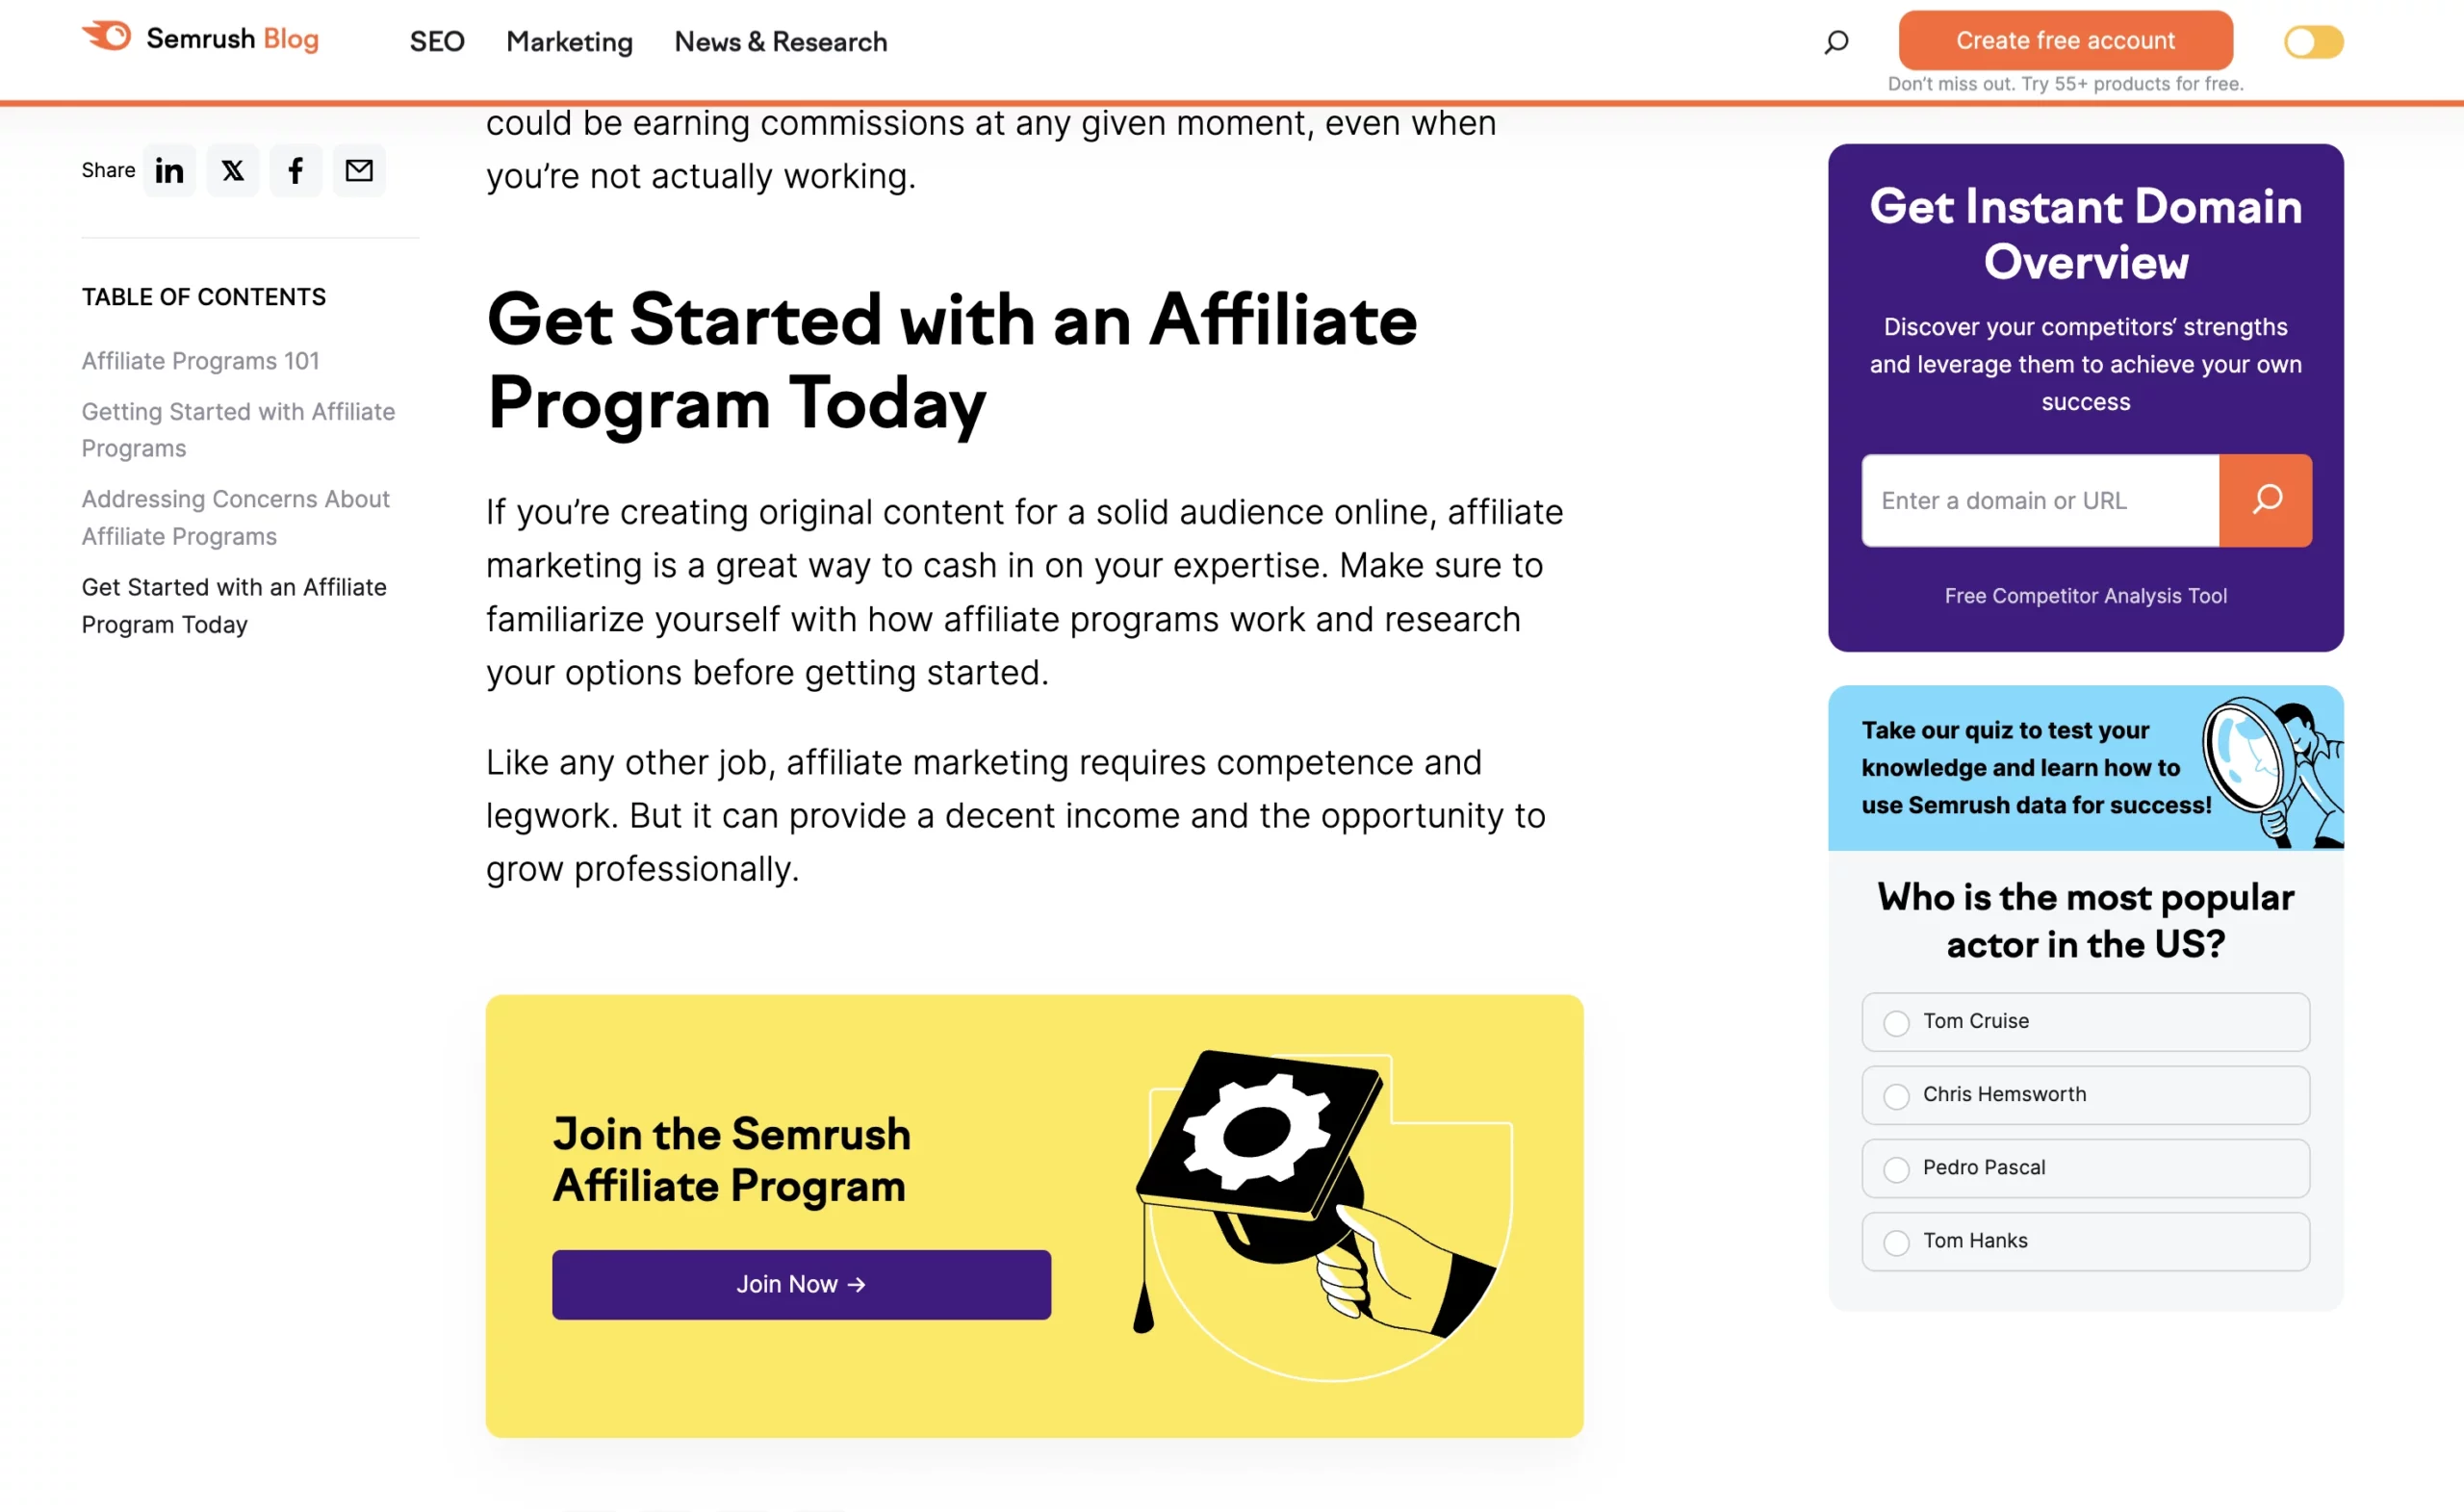The image size is (2464, 1512).
Task: Click the LinkedIn share icon
Action: click(169, 169)
